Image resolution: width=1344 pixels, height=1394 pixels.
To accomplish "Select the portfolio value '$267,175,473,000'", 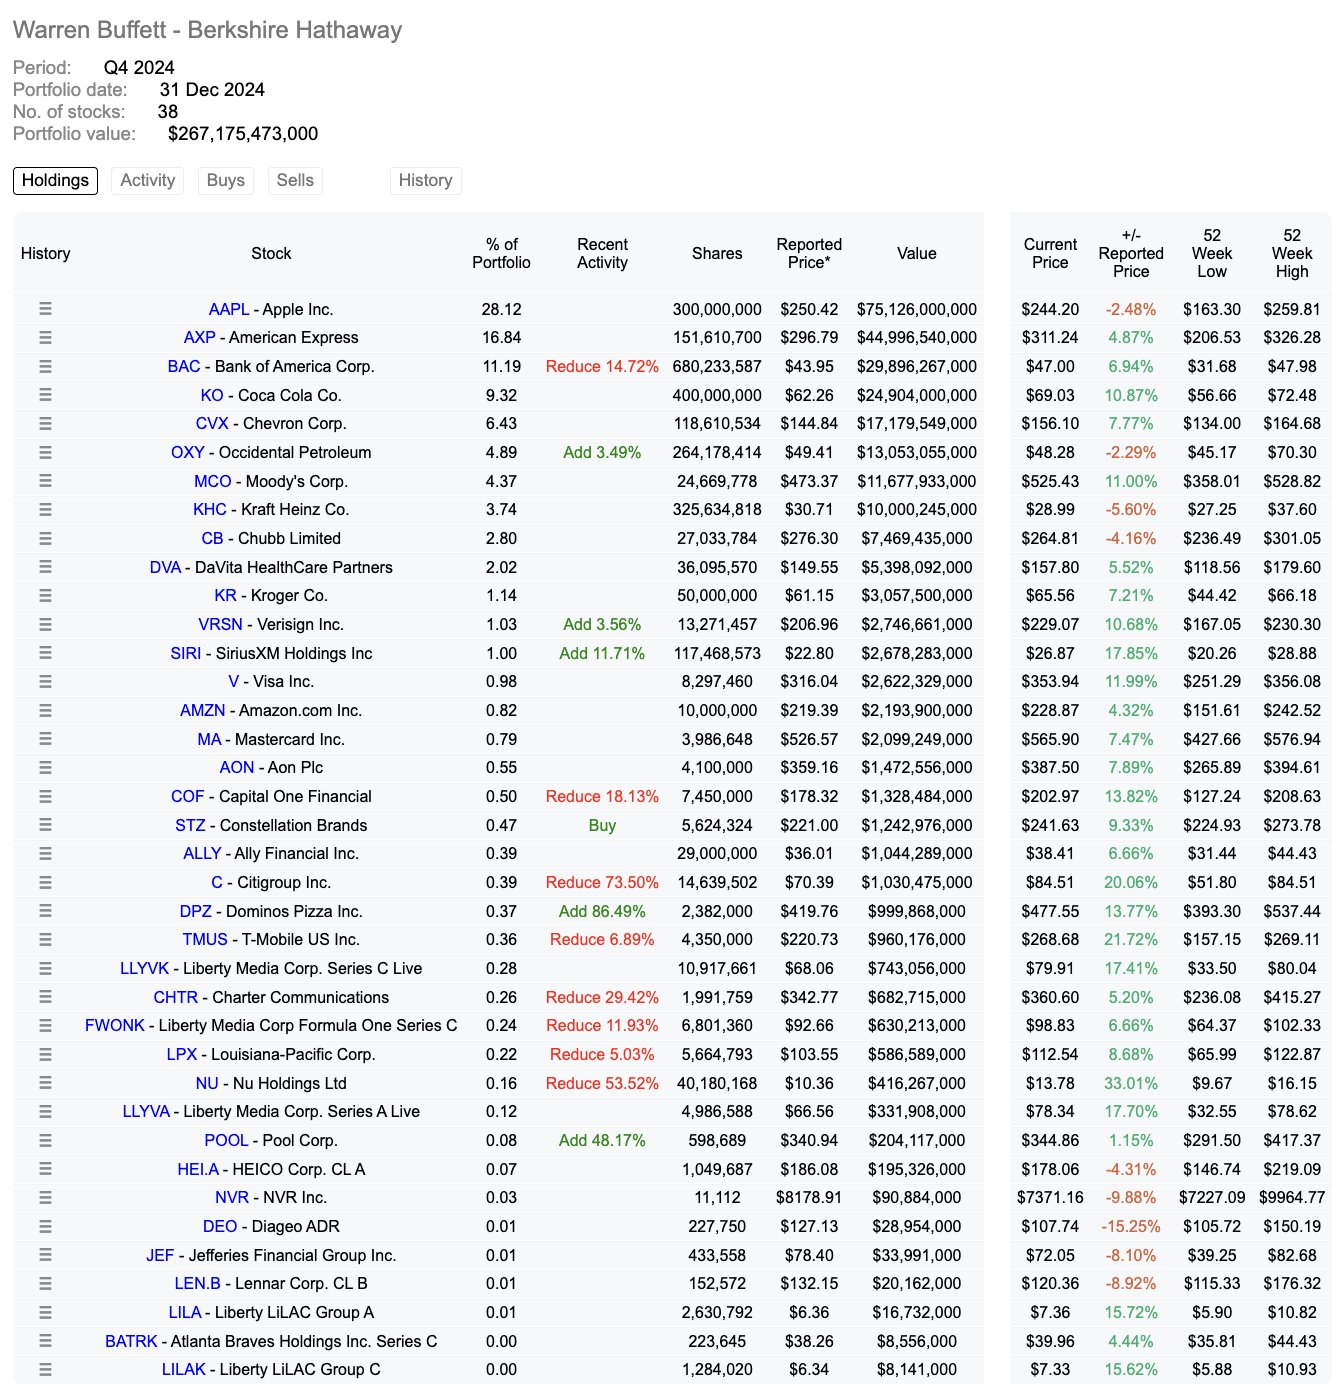I will (243, 134).
